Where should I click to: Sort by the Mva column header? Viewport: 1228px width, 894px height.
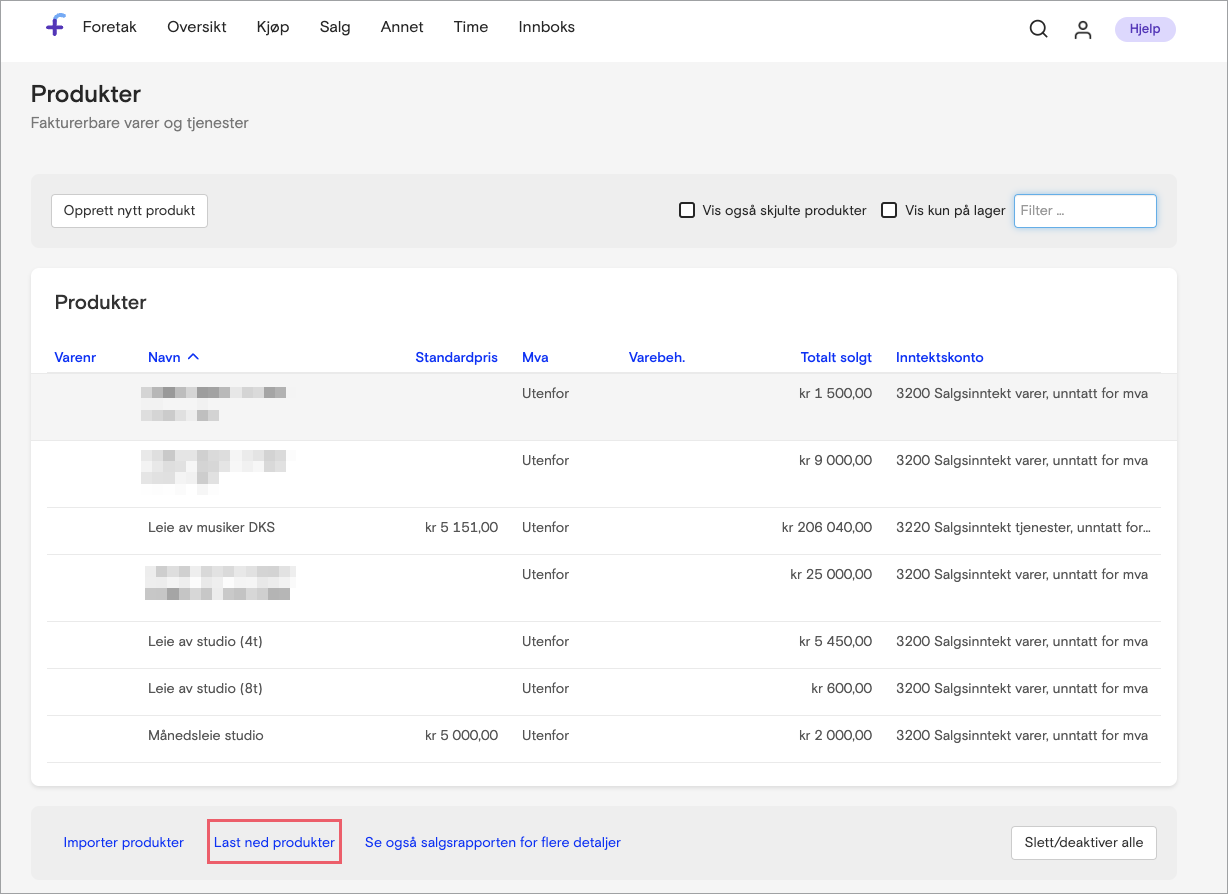pos(535,357)
